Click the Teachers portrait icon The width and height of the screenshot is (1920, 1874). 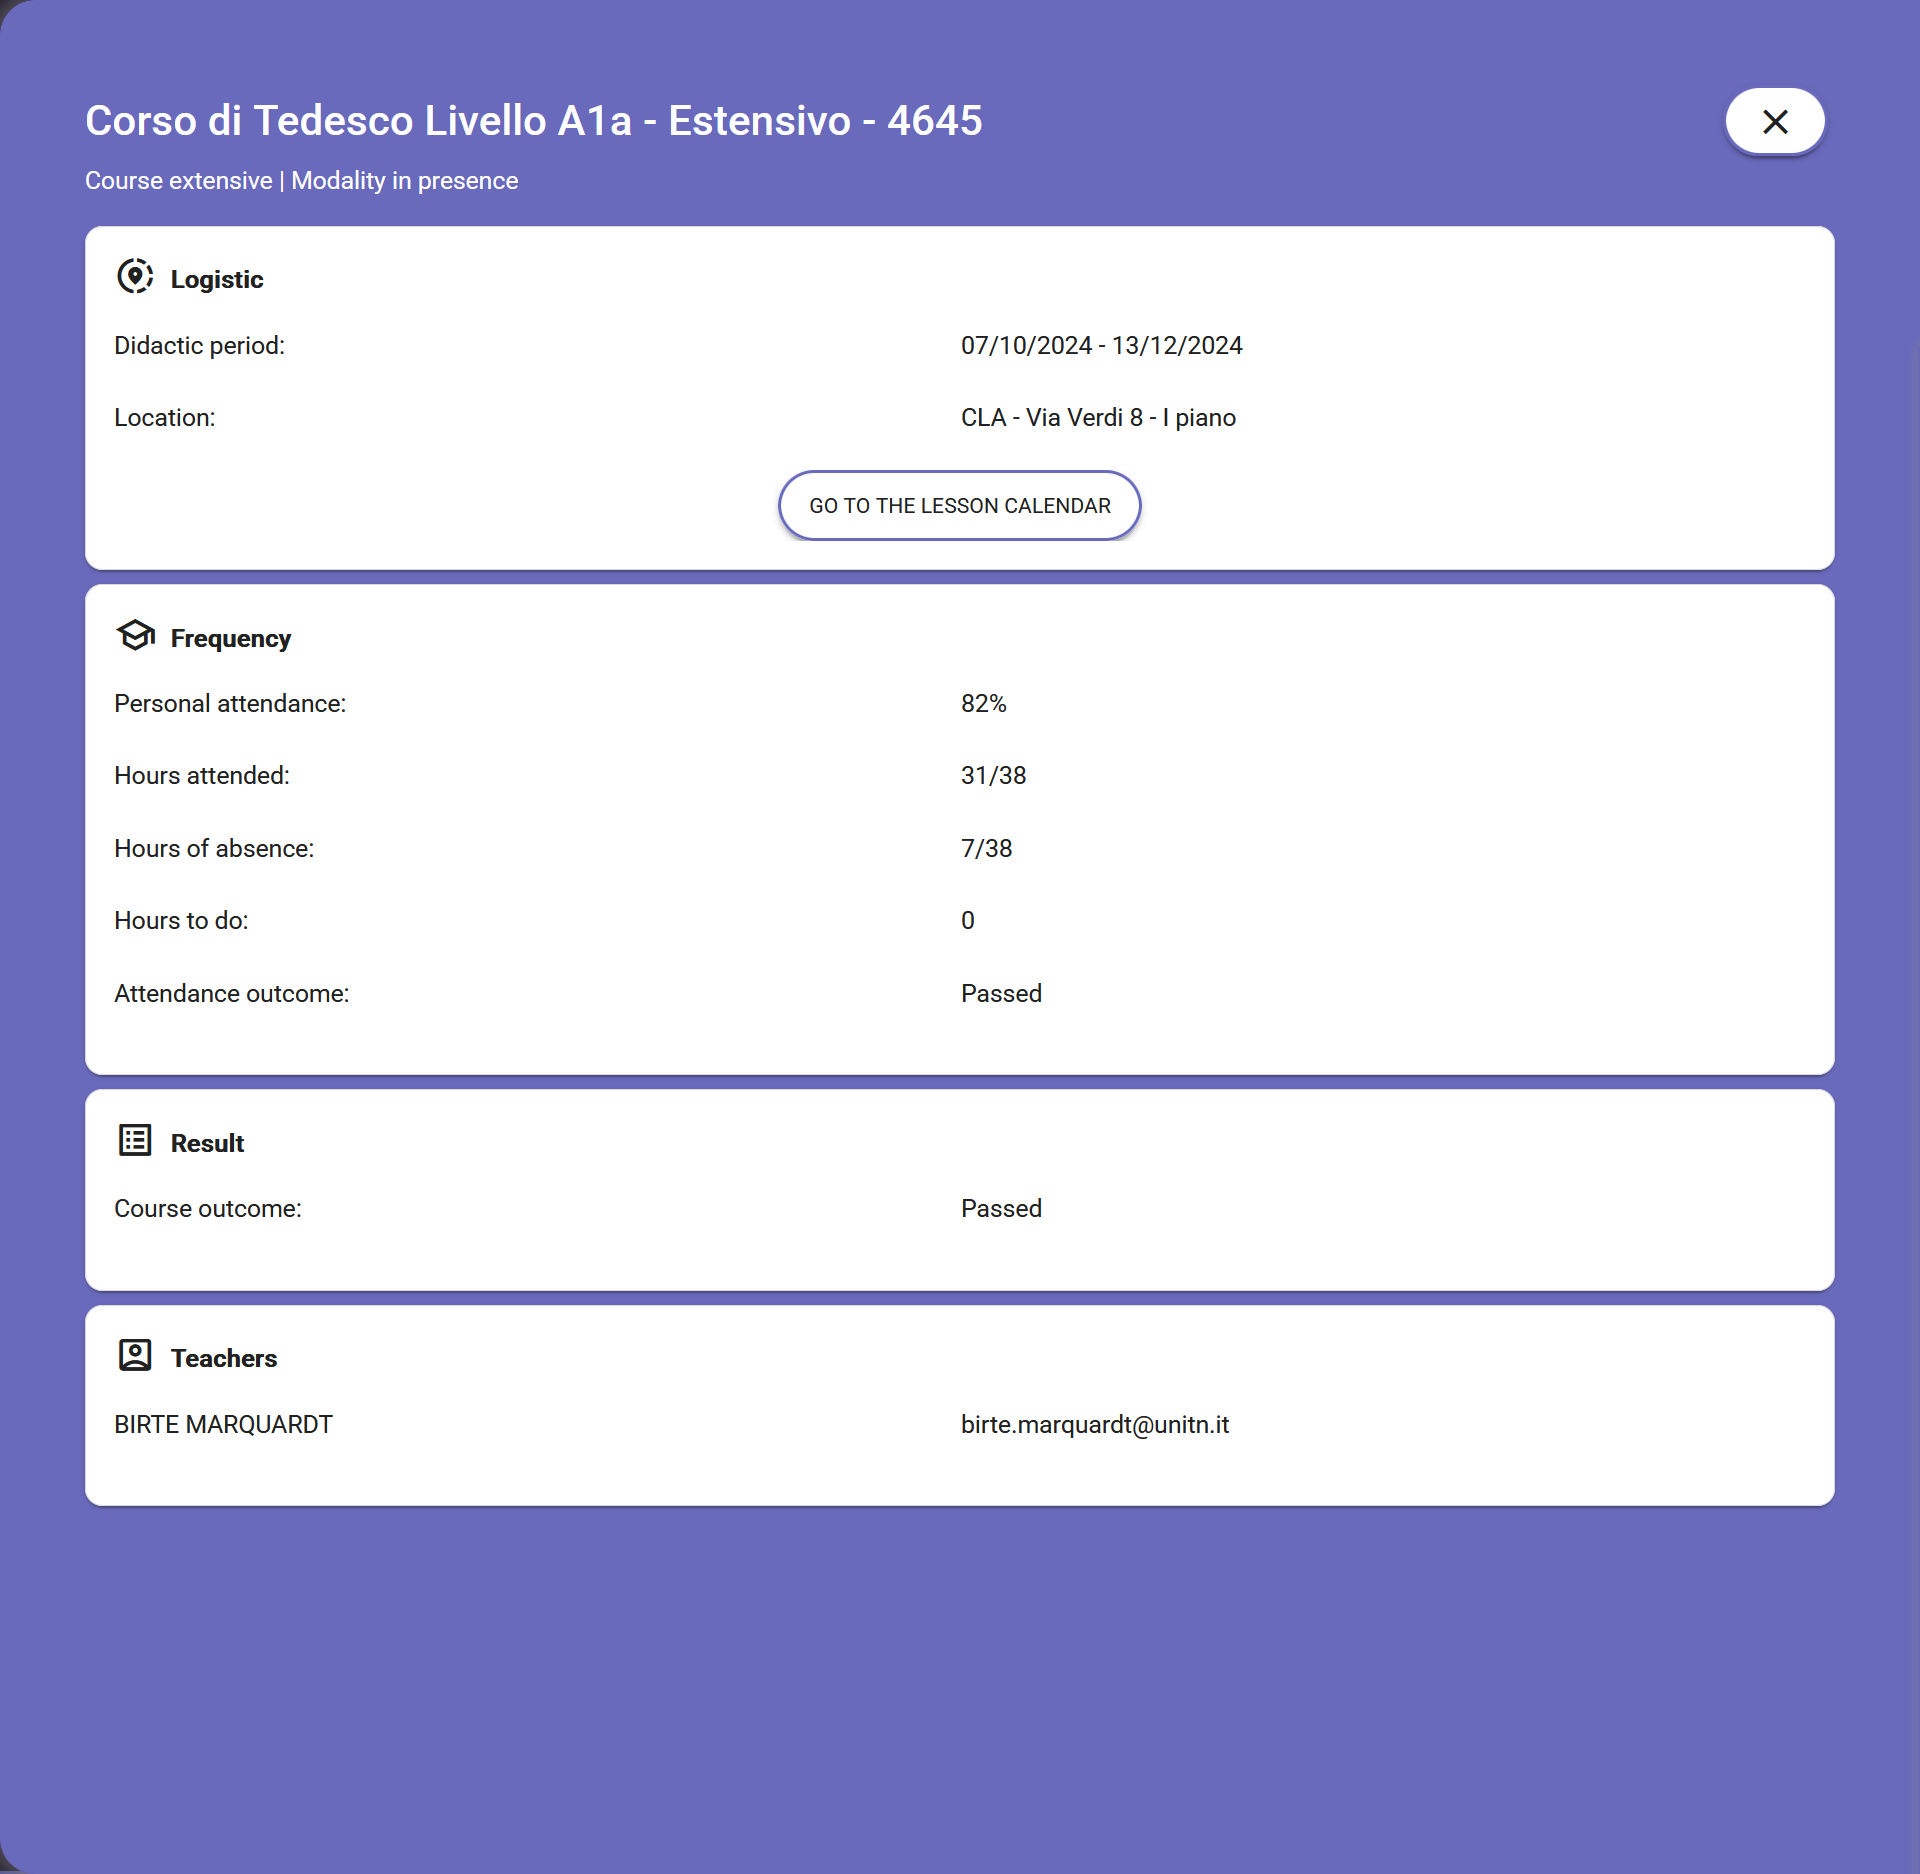[x=135, y=1355]
